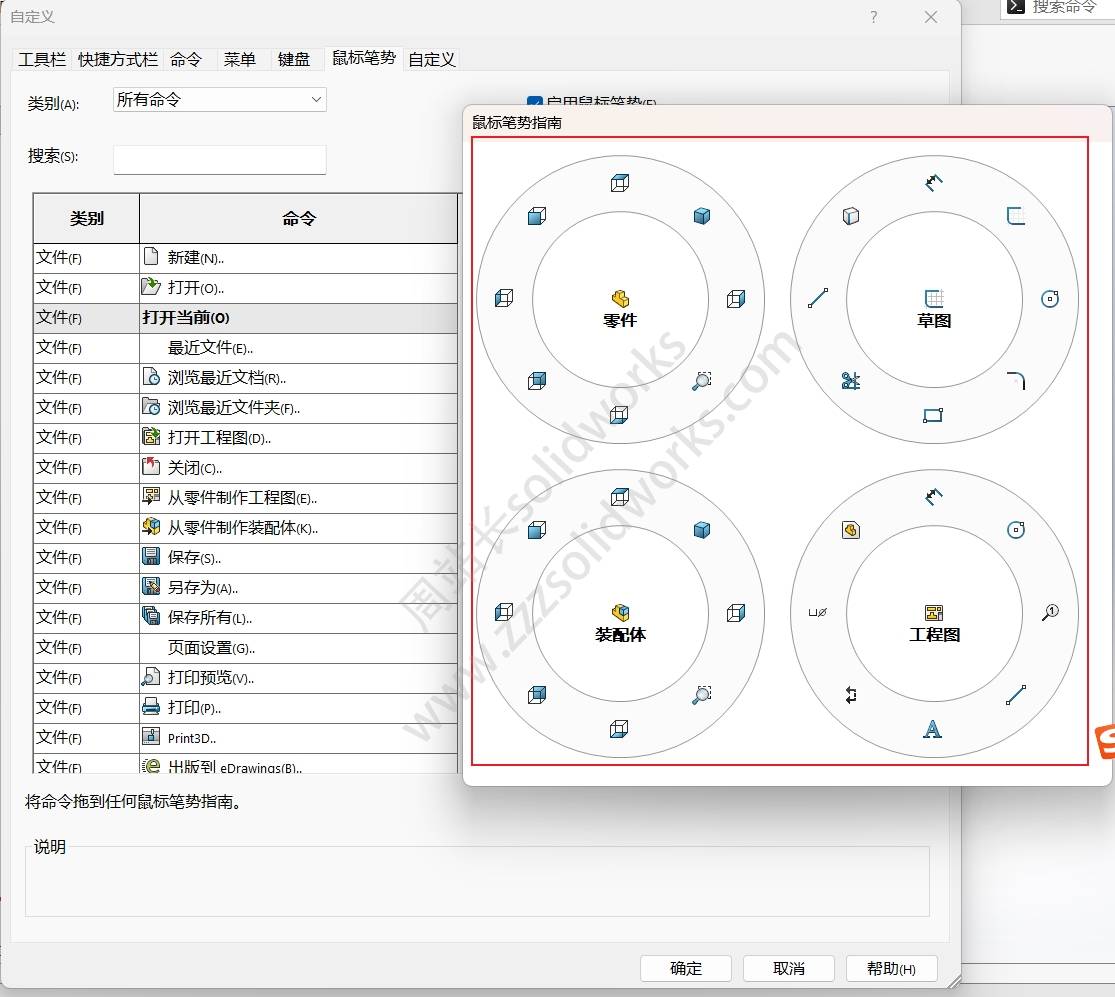Click Circle tool icon in 草图 gesture wheel
The width and height of the screenshot is (1115, 997).
[1050, 299]
